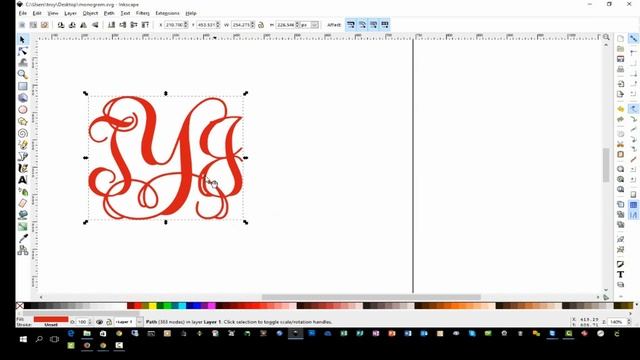This screenshot has height=360, width=640.
Task: Flip selected object vertically
Action: tap(95, 25)
